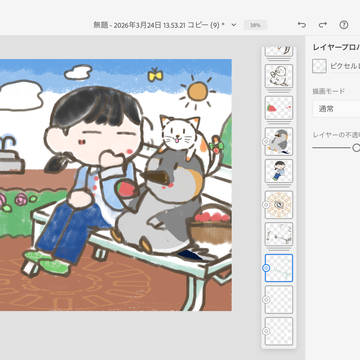Expand the document title dropdown chevron
Image resolution: width=360 pixels, height=360 pixels.
(234, 25)
